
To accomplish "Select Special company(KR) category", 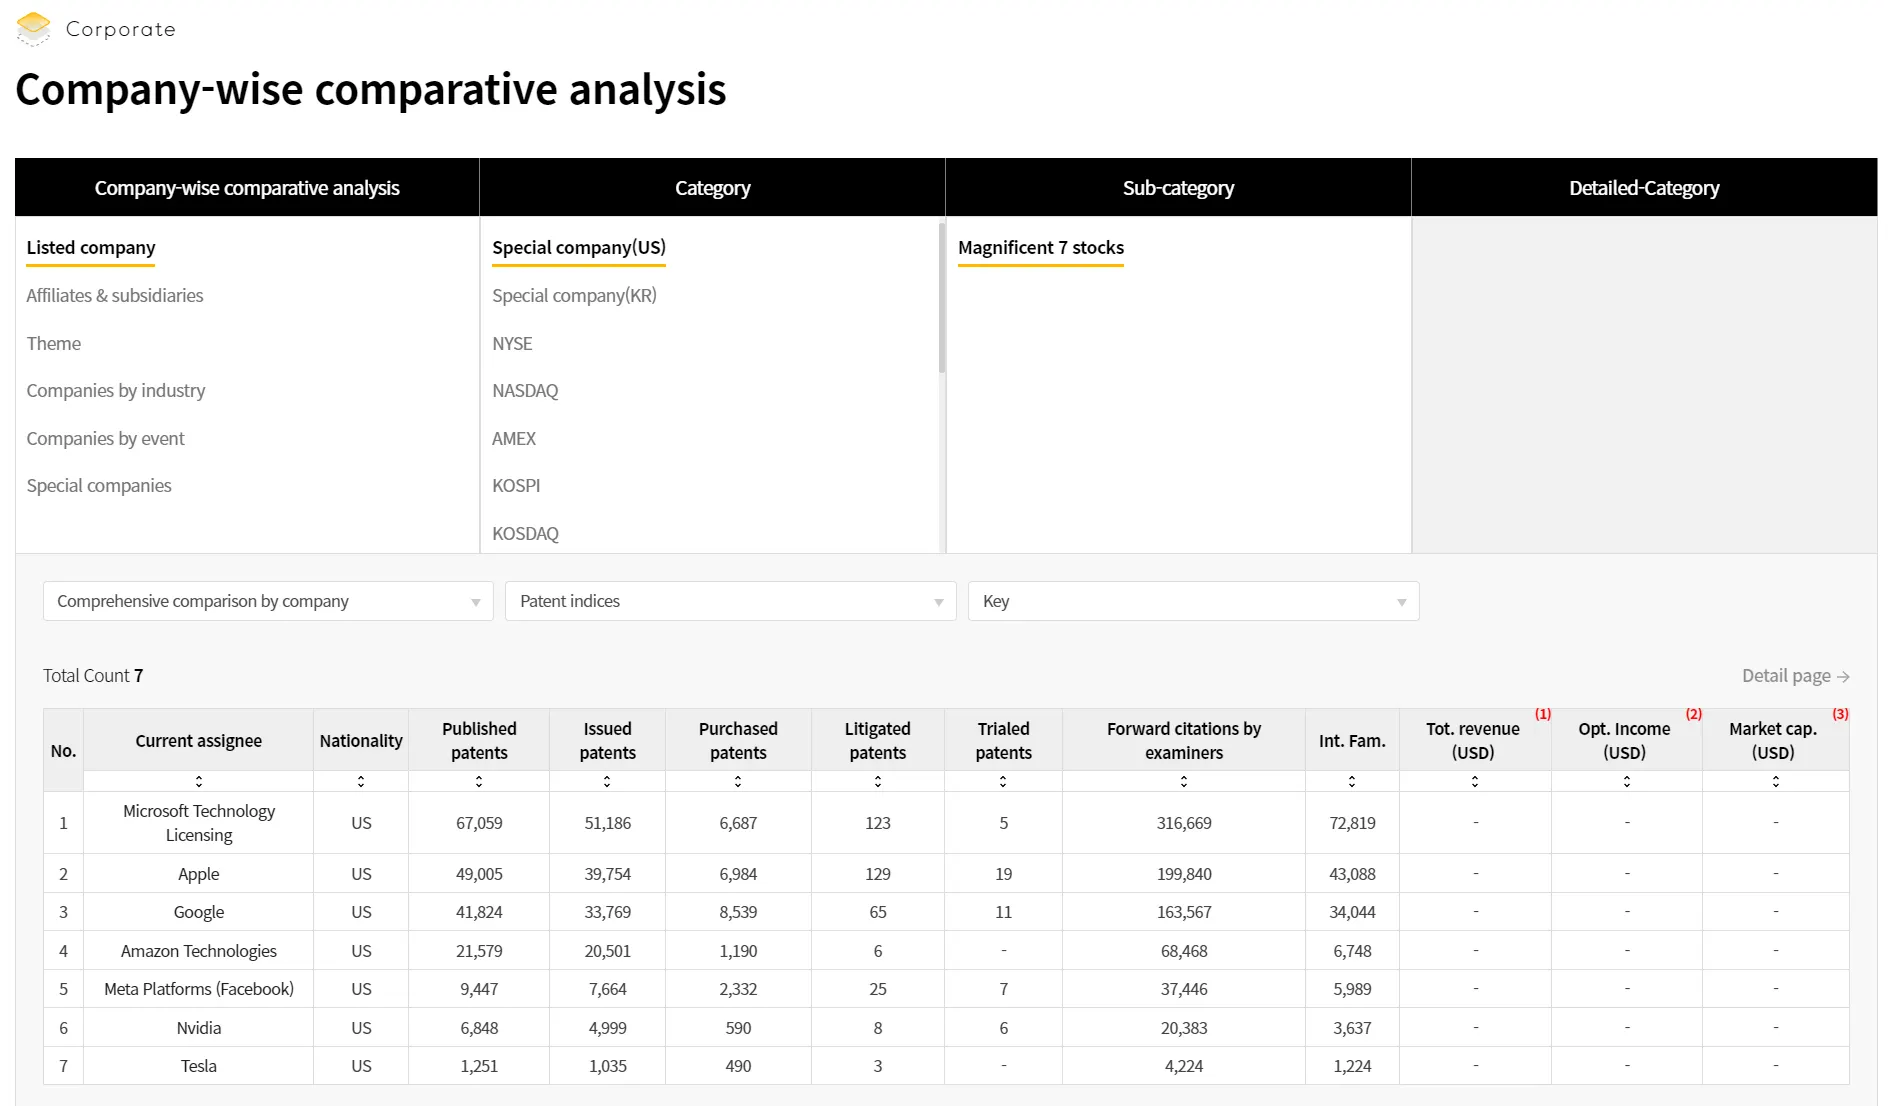I will [x=574, y=296].
